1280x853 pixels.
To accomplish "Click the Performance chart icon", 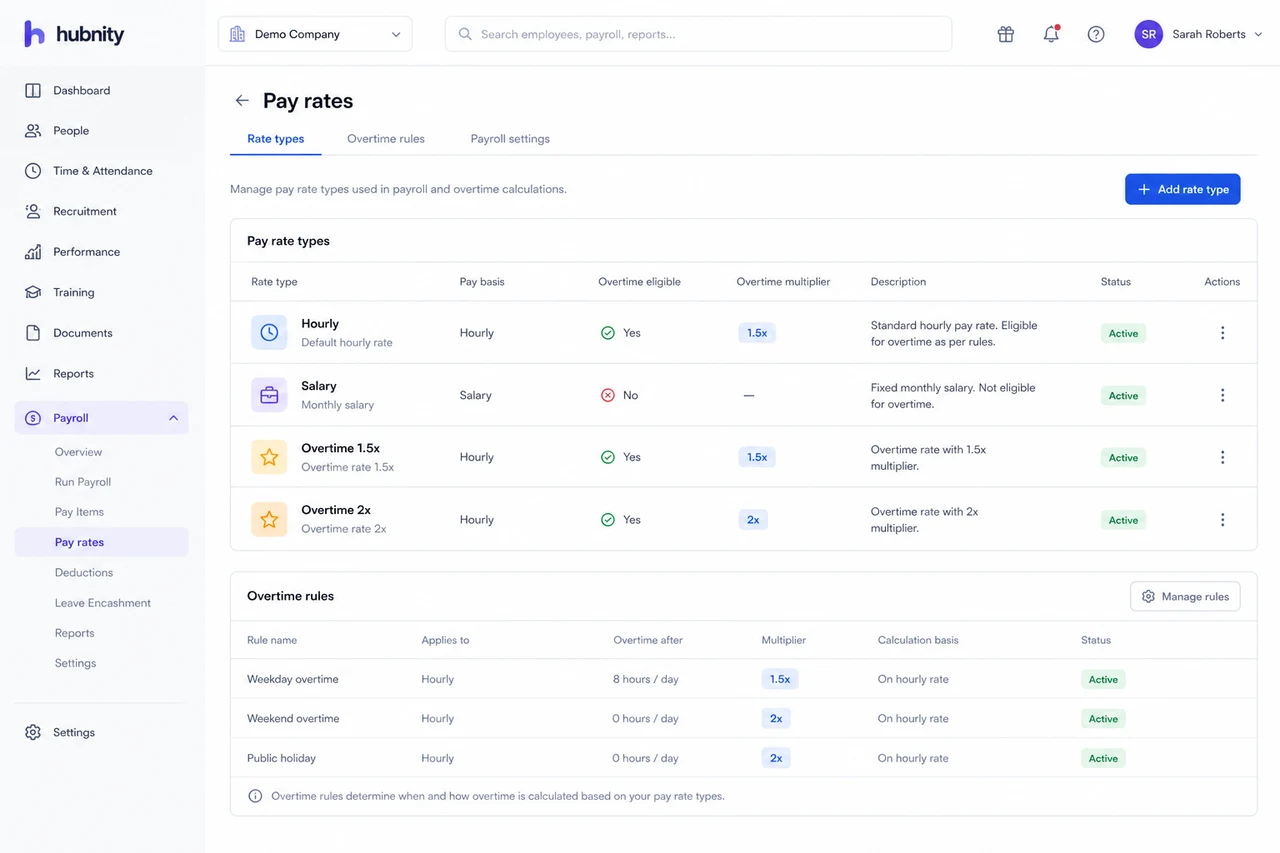I will click(x=33, y=252).
